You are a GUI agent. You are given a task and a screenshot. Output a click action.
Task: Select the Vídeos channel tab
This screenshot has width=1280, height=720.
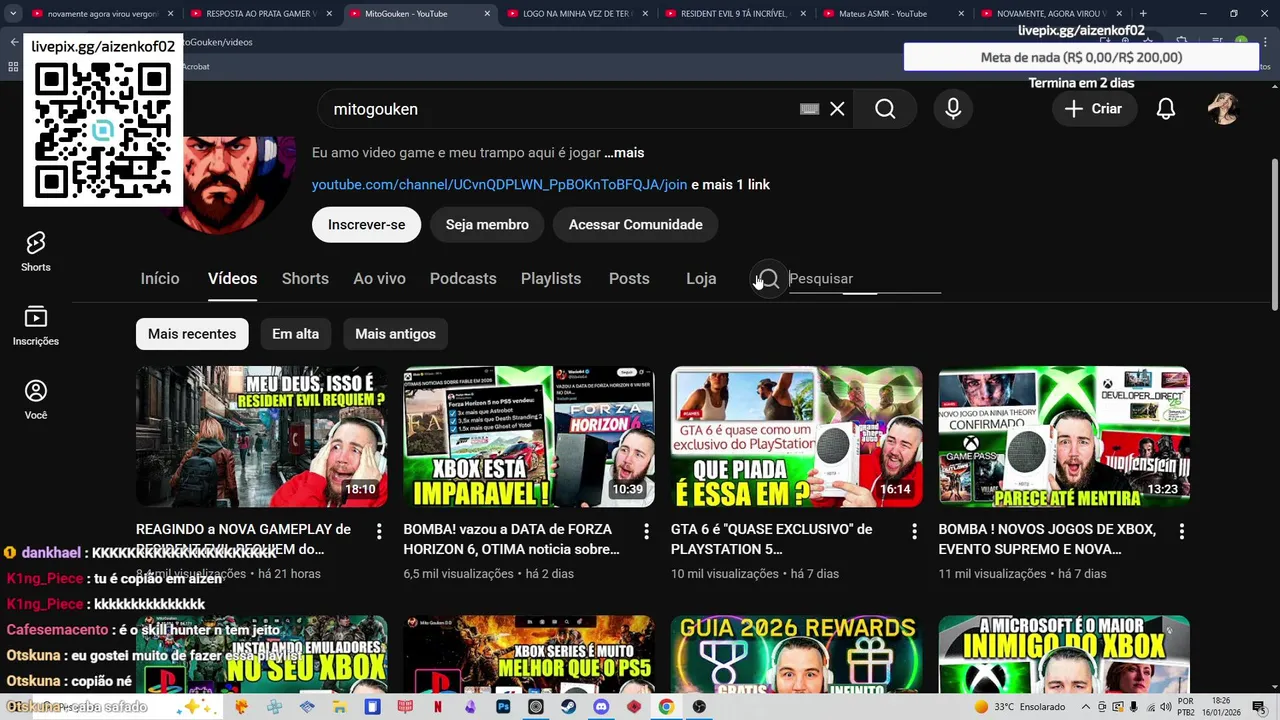click(232, 279)
